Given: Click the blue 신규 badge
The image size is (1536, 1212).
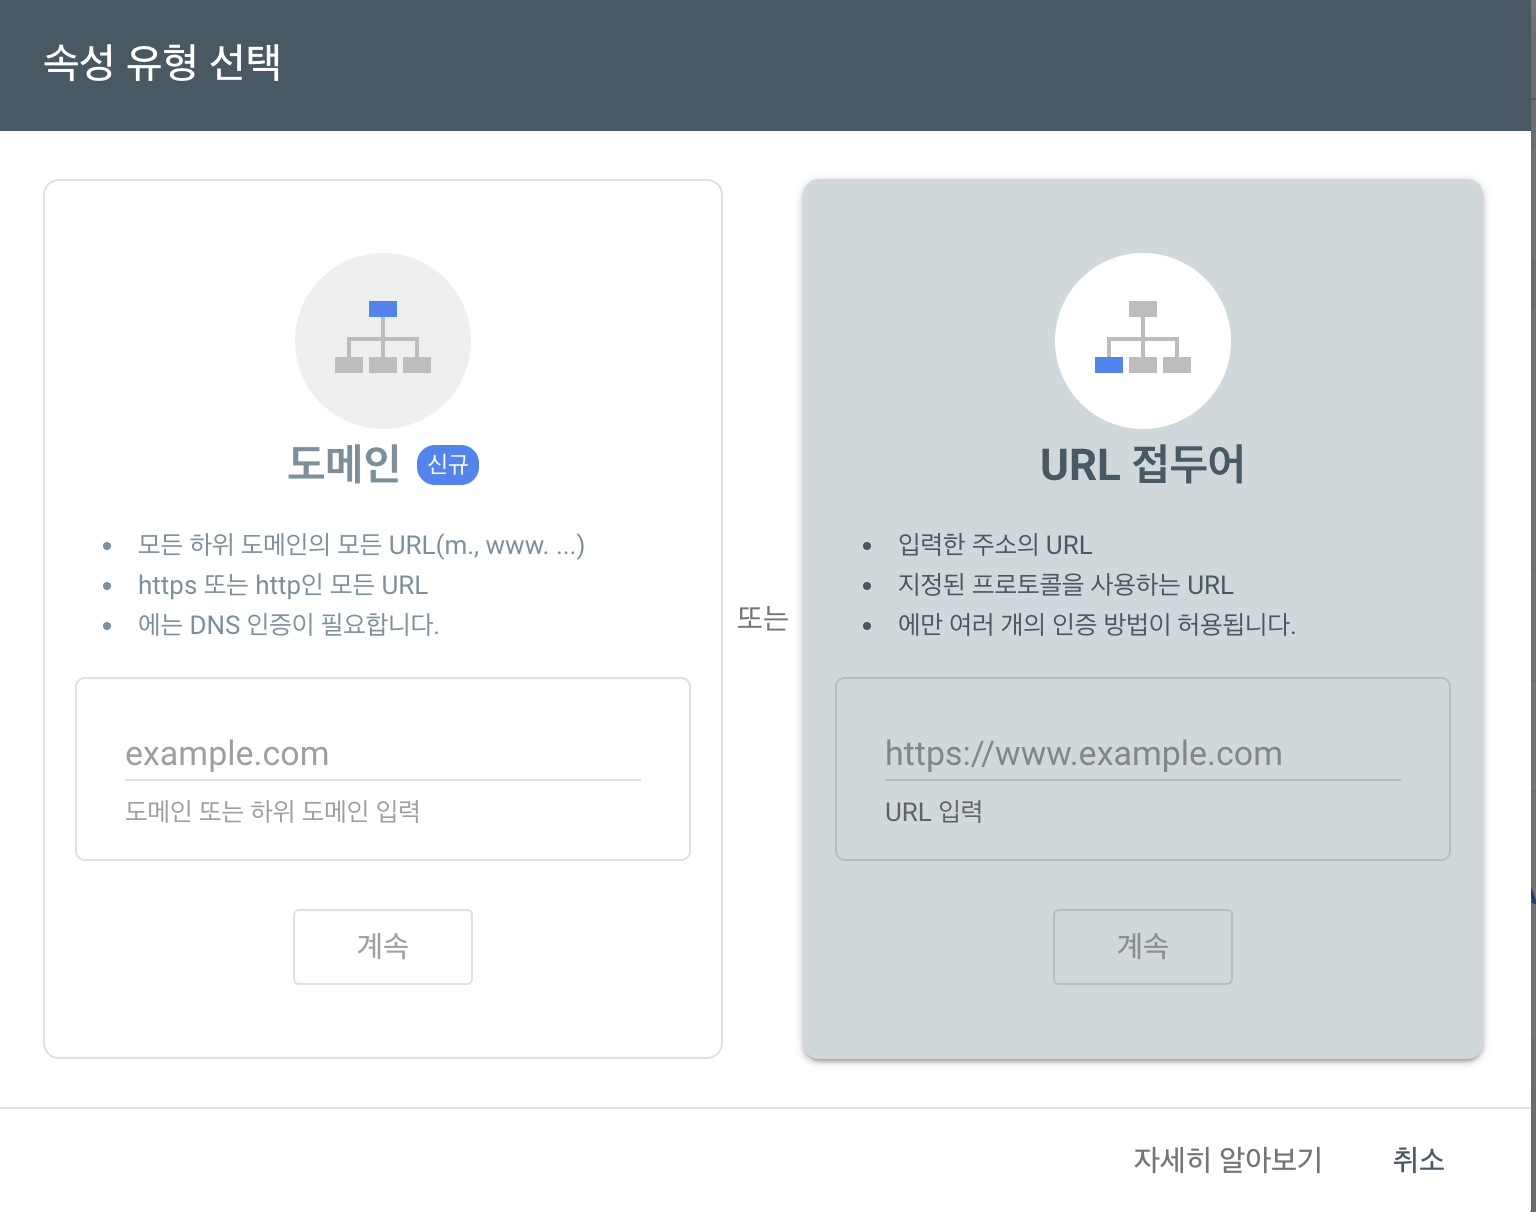Looking at the screenshot, I should pyautogui.click(x=448, y=465).
